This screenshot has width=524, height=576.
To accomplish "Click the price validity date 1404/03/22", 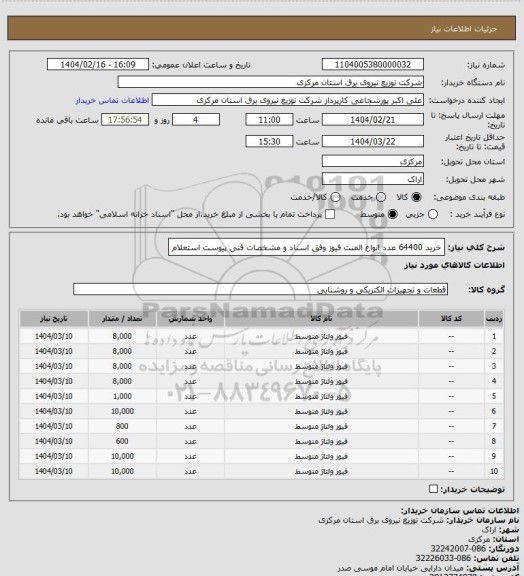I will click(373, 141).
